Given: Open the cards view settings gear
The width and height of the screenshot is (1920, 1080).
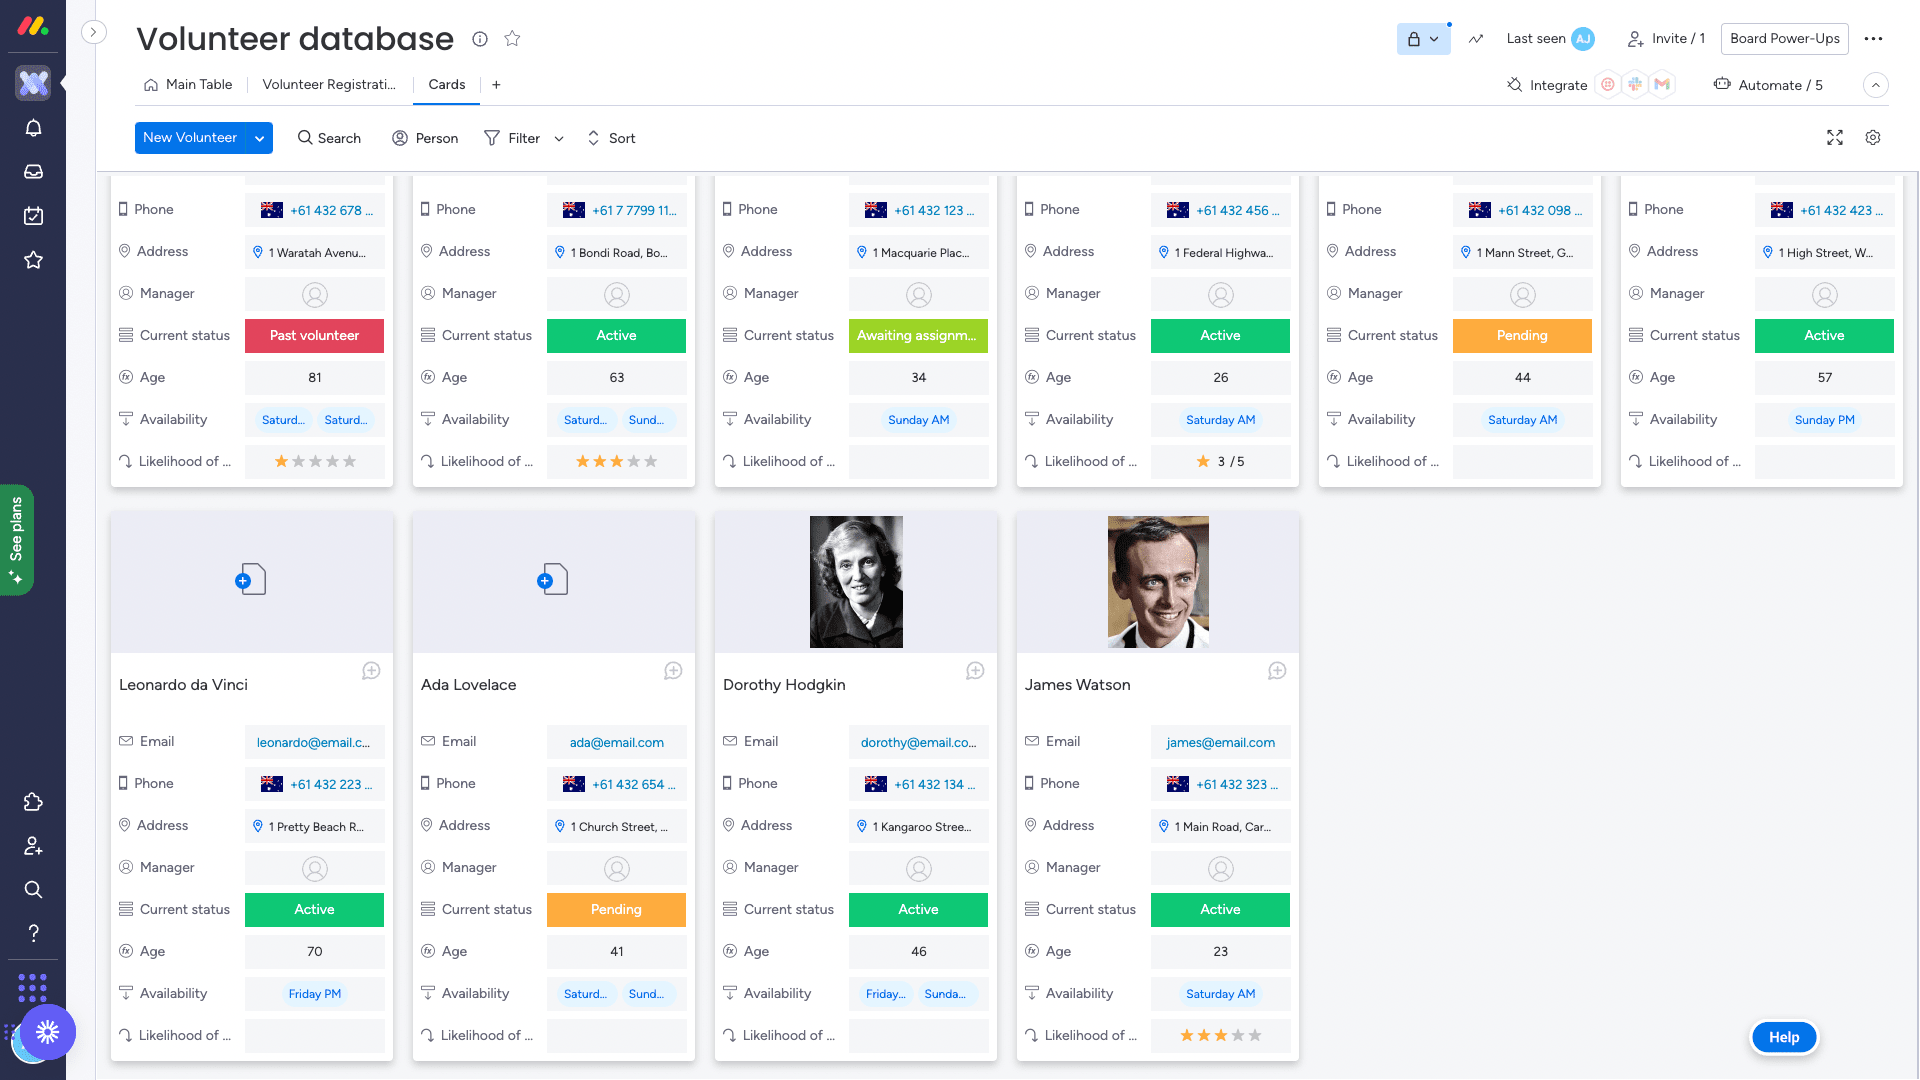Looking at the screenshot, I should 1873,138.
